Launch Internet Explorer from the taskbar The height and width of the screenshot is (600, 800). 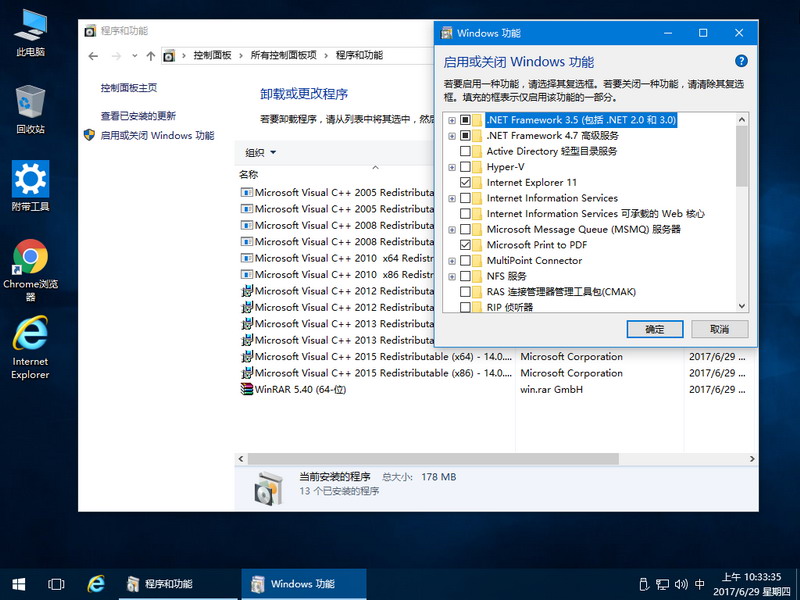(x=96, y=584)
